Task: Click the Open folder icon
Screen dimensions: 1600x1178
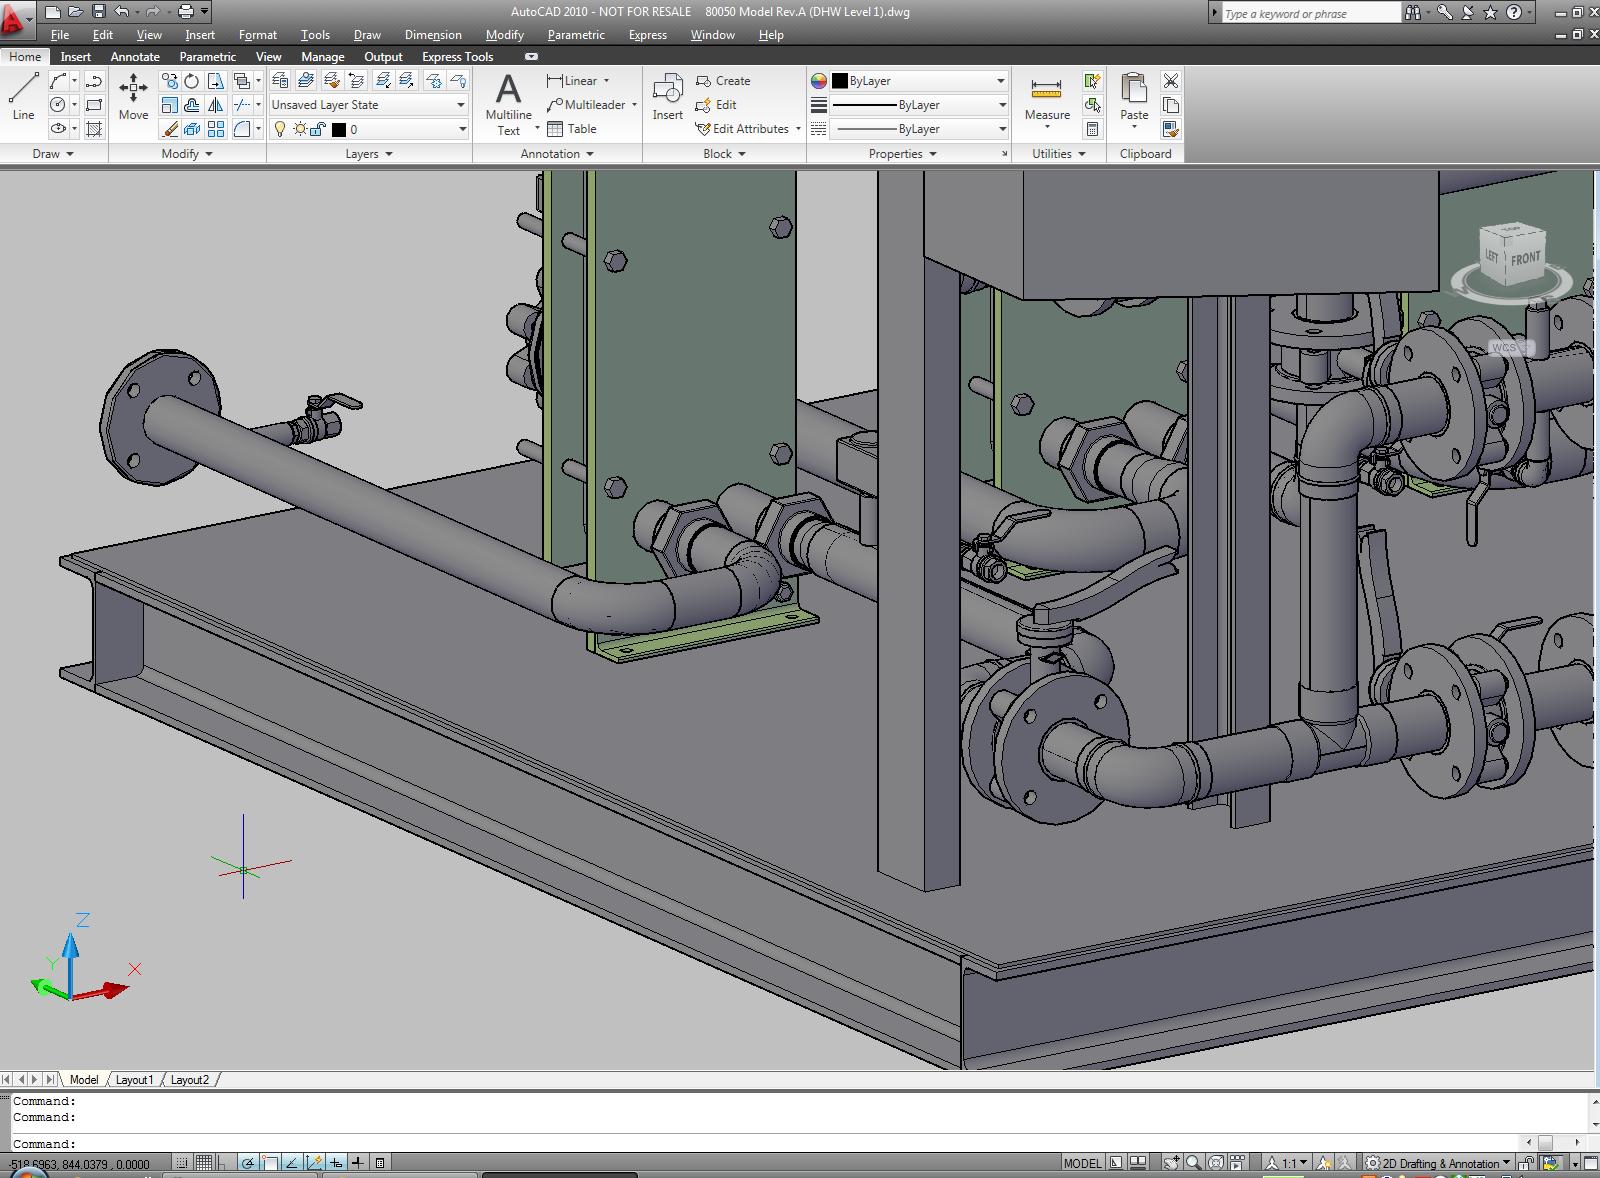Action: (x=75, y=12)
